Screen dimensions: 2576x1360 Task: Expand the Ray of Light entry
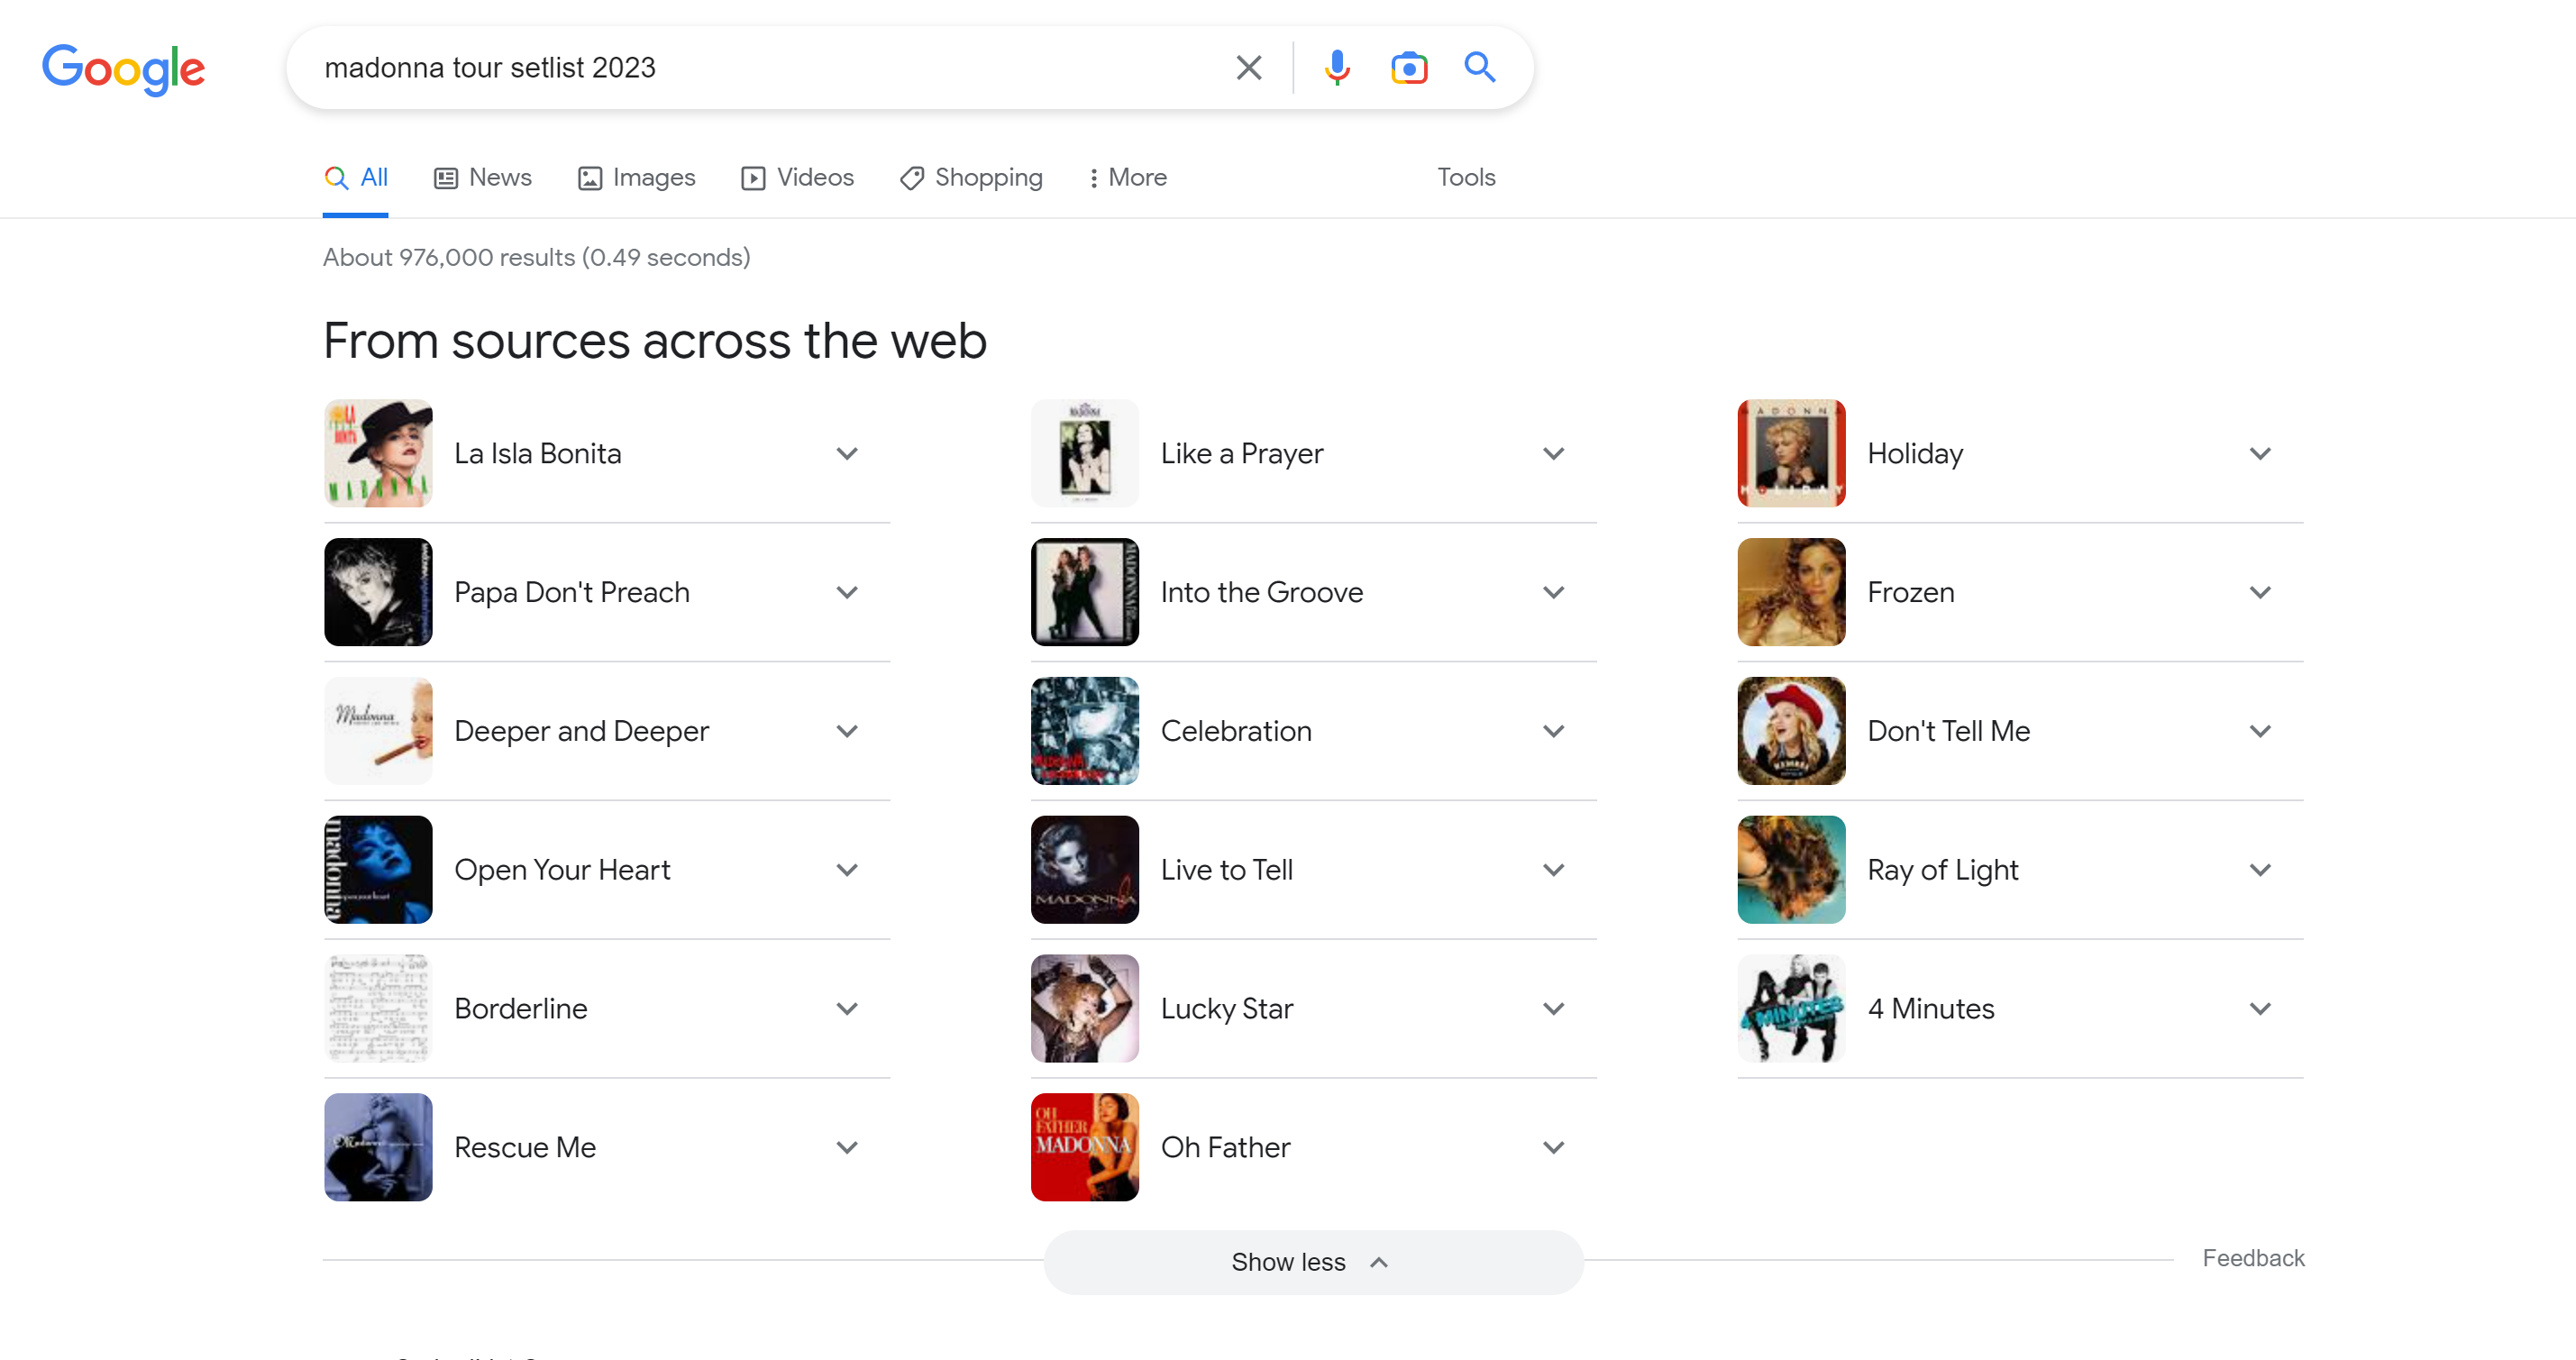coord(2261,871)
